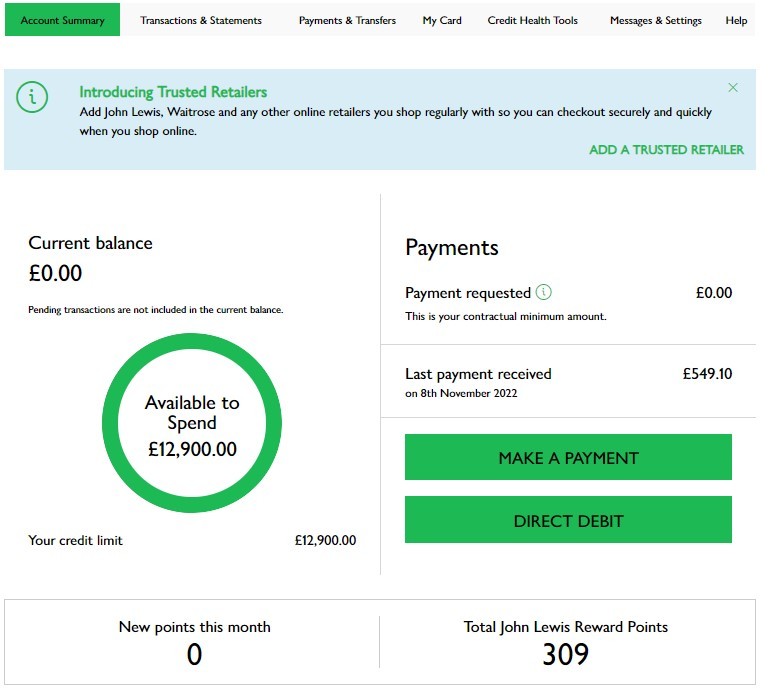
Task: Click info icon next to Payment requested
Action: click(x=544, y=292)
